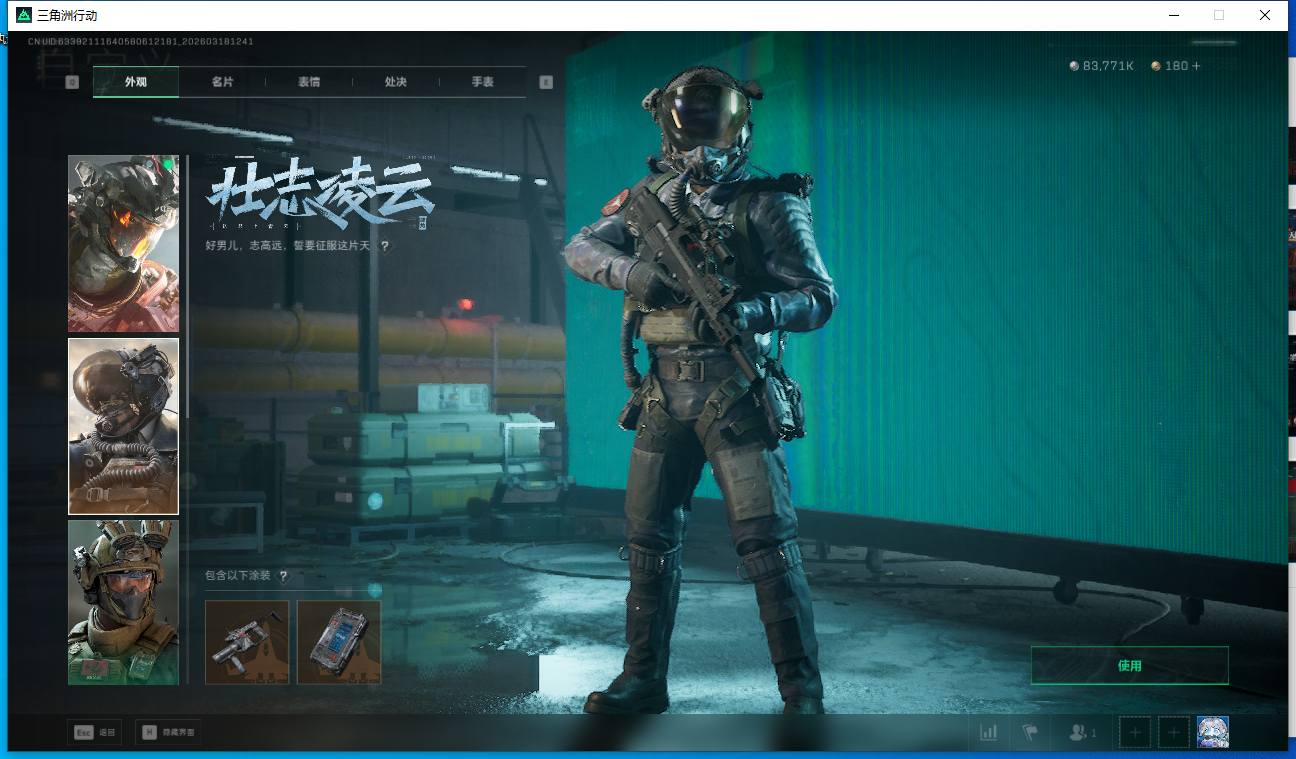
Task: Click the next-tab key icon right of 手表
Action: pyautogui.click(x=546, y=82)
